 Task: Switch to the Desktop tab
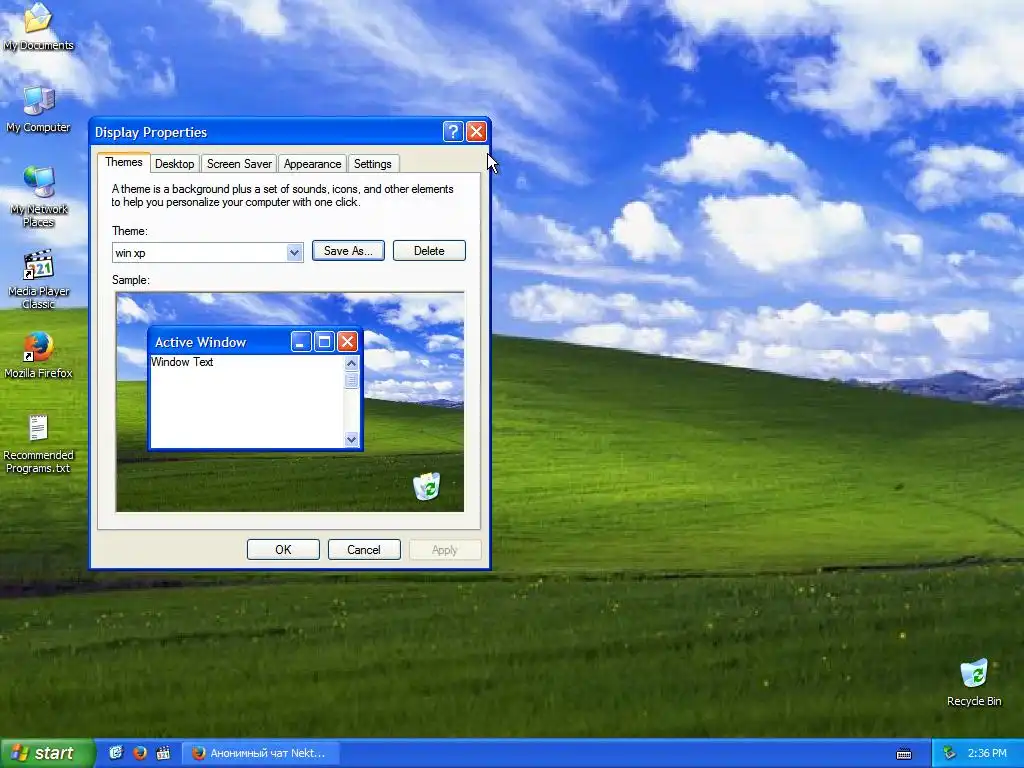click(174, 164)
